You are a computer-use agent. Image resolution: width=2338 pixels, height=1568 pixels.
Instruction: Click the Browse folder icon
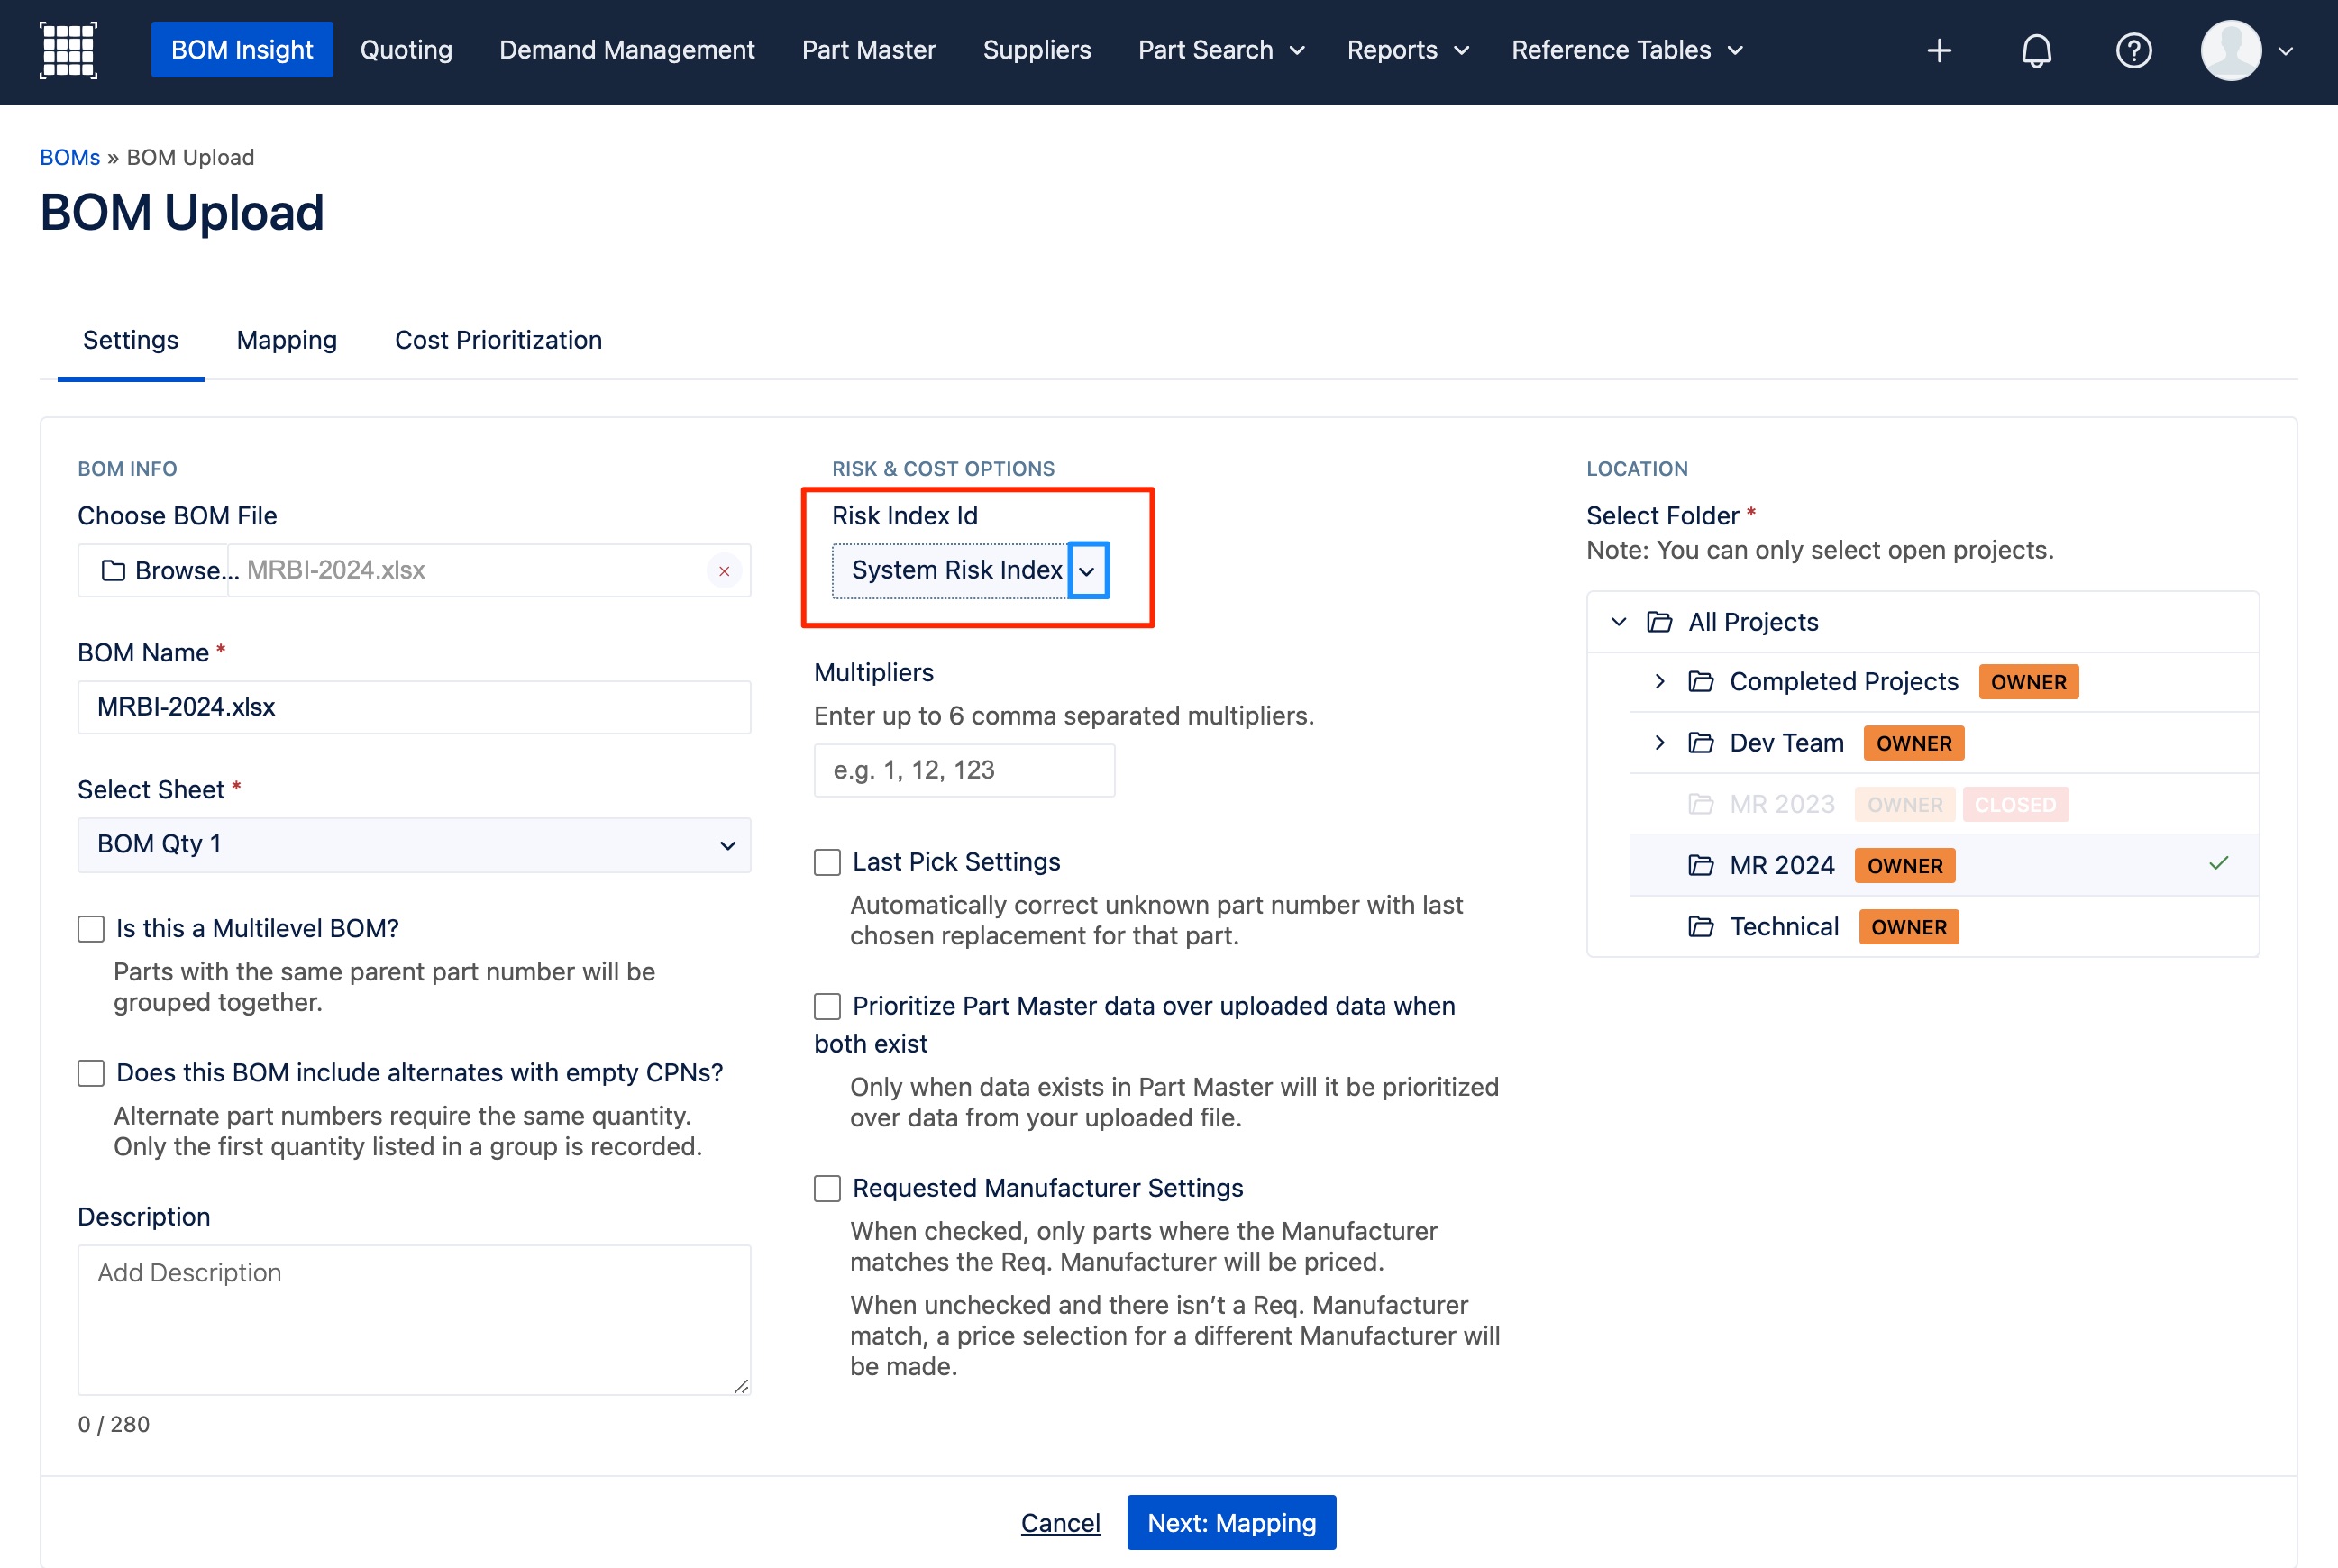click(x=113, y=570)
